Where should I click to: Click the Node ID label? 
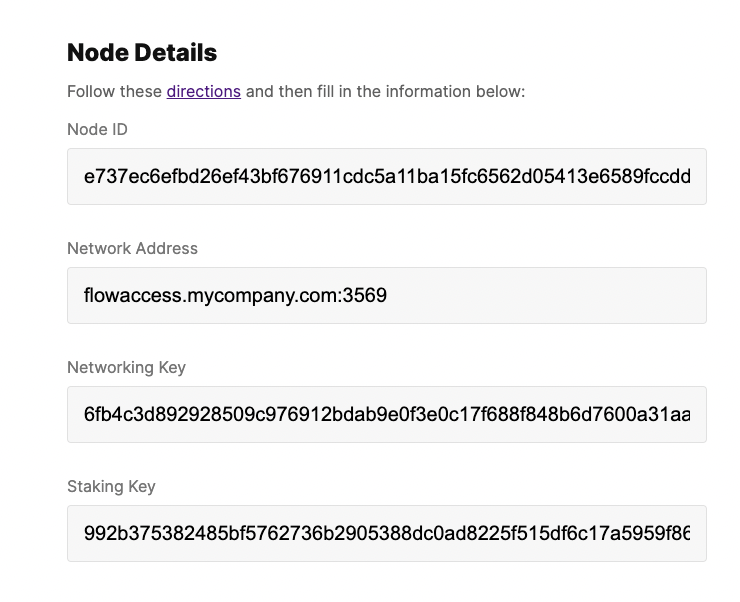(x=97, y=129)
